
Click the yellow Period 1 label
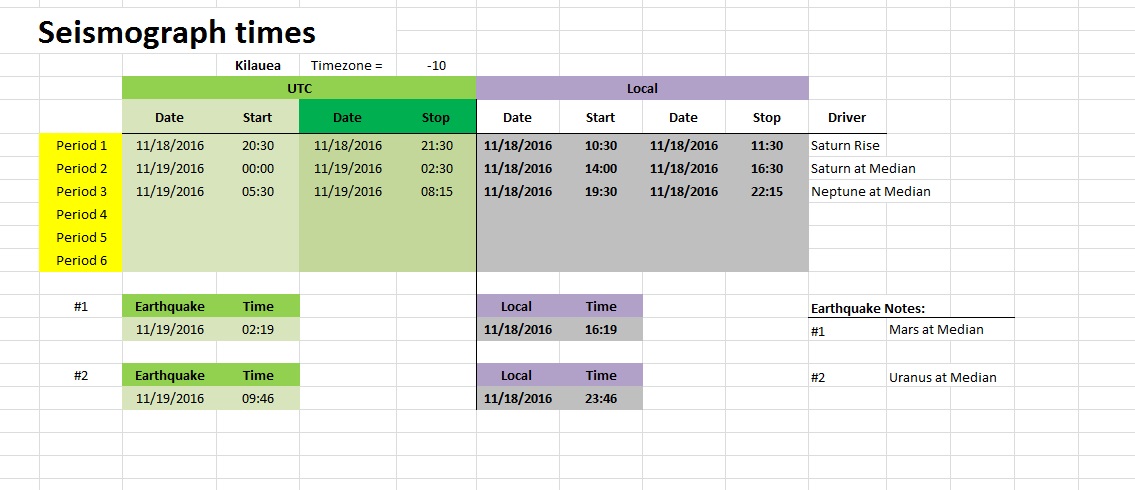pyautogui.click(x=81, y=145)
